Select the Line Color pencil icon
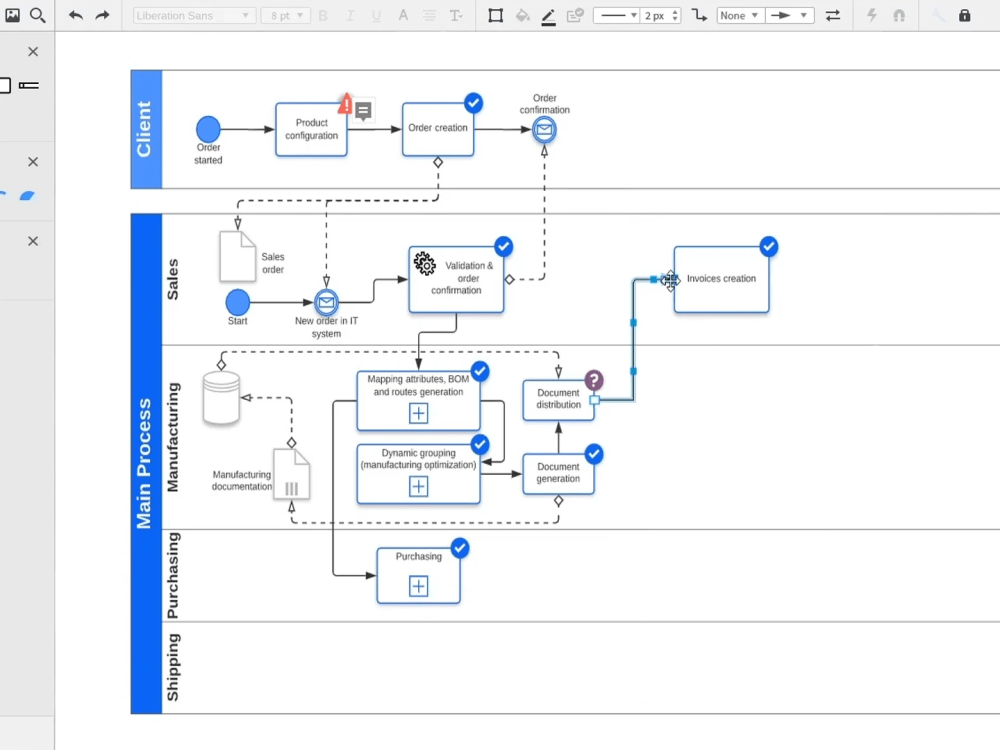 point(548,15)
